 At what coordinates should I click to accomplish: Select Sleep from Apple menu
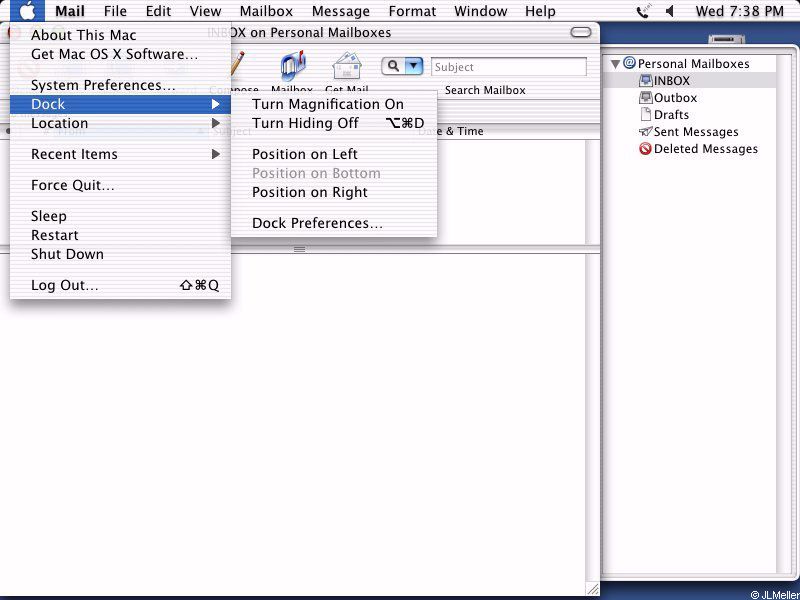120,216
